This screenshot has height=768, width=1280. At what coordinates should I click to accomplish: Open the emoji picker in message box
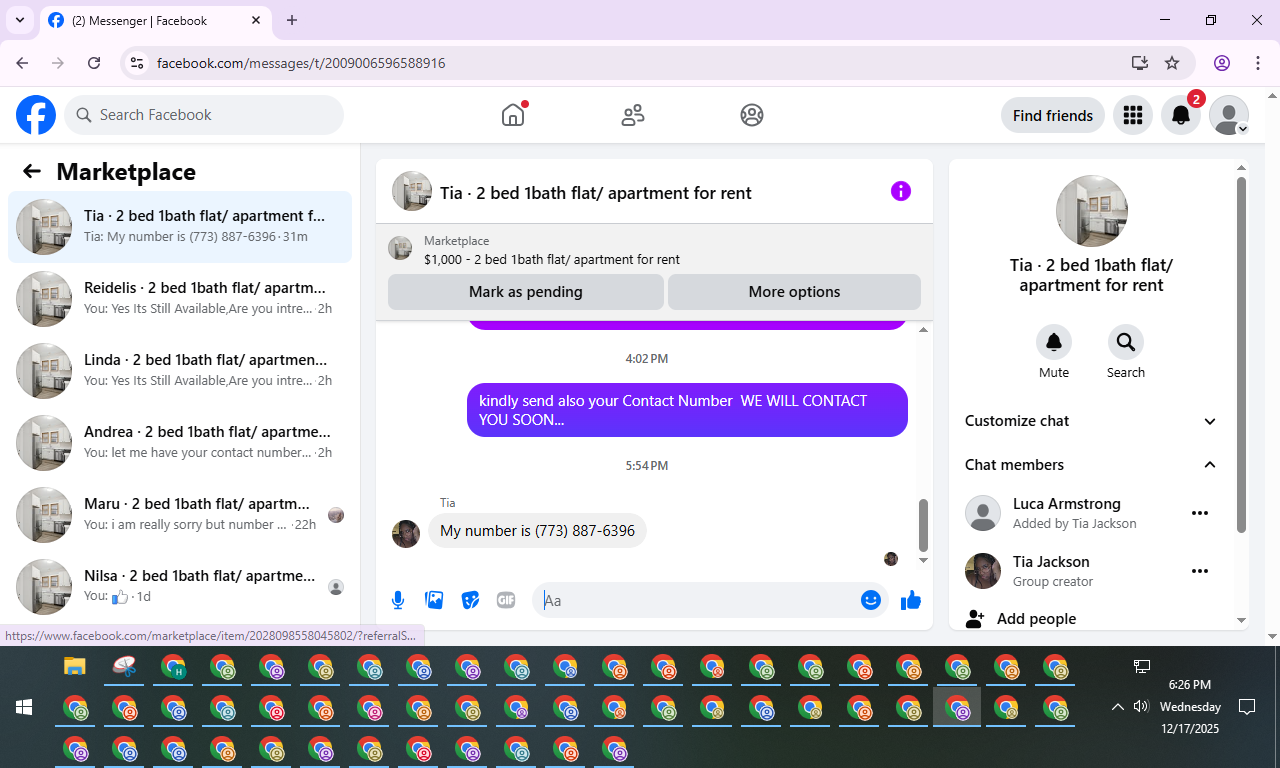click(871, 600)
